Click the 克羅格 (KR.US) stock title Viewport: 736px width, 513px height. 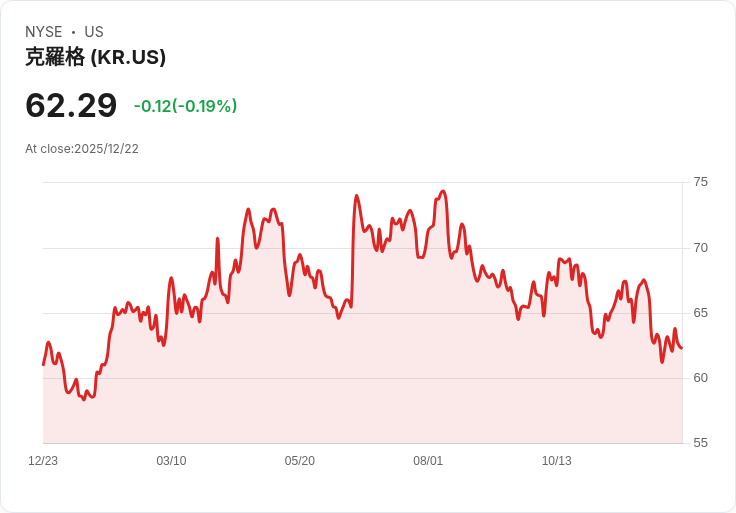tap(95, 57)
